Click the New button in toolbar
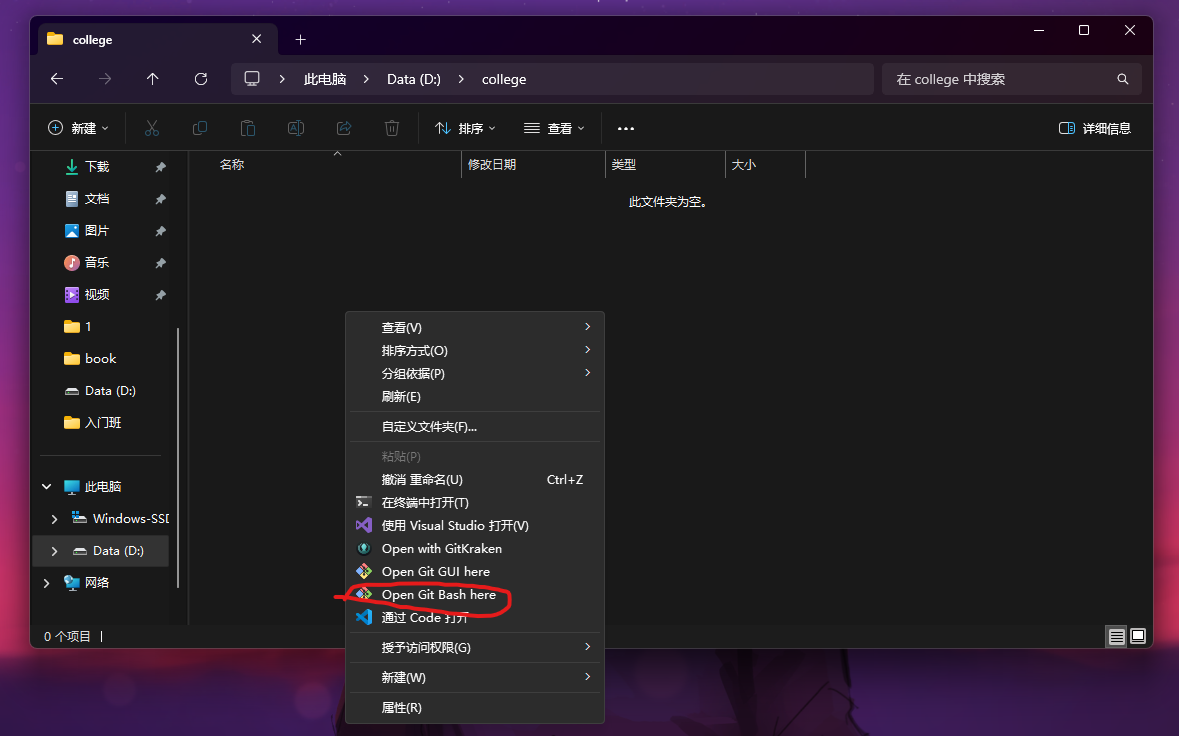 (x=79, y=128)
